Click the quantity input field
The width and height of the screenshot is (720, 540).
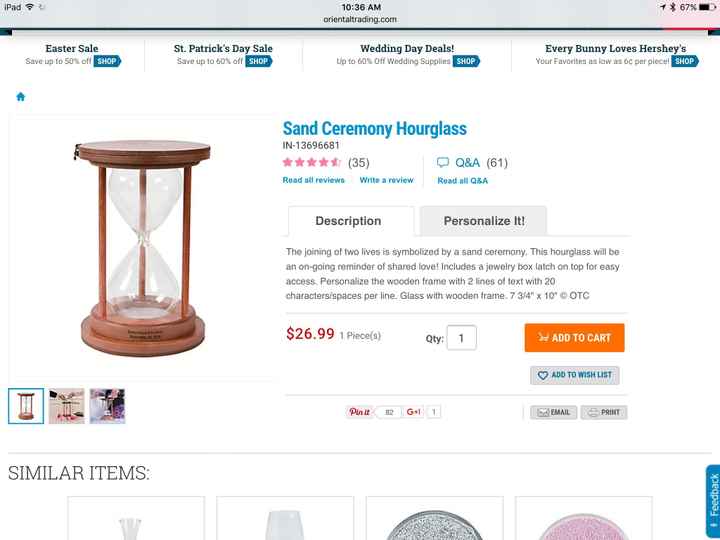(461, 338)
